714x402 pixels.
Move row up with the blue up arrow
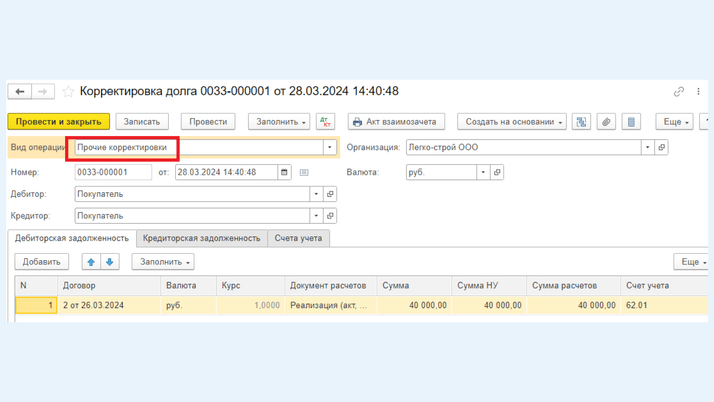tap(91, 262)
